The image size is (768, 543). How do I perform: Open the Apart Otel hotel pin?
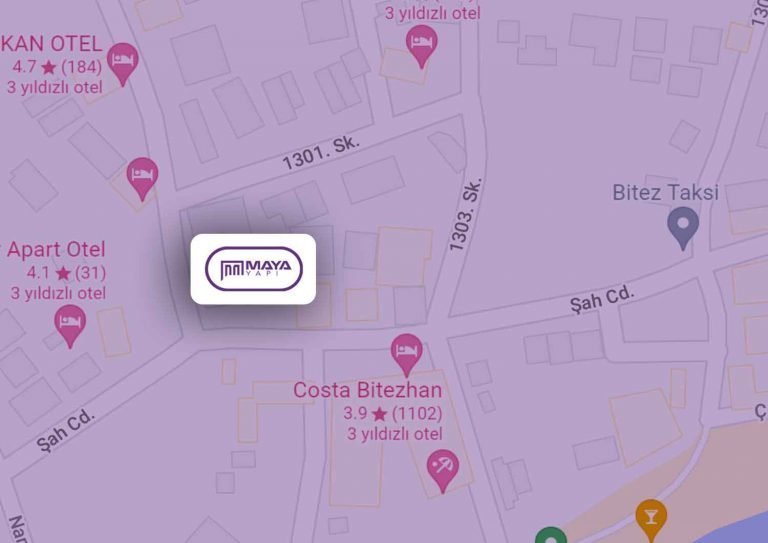click(70, 326)
